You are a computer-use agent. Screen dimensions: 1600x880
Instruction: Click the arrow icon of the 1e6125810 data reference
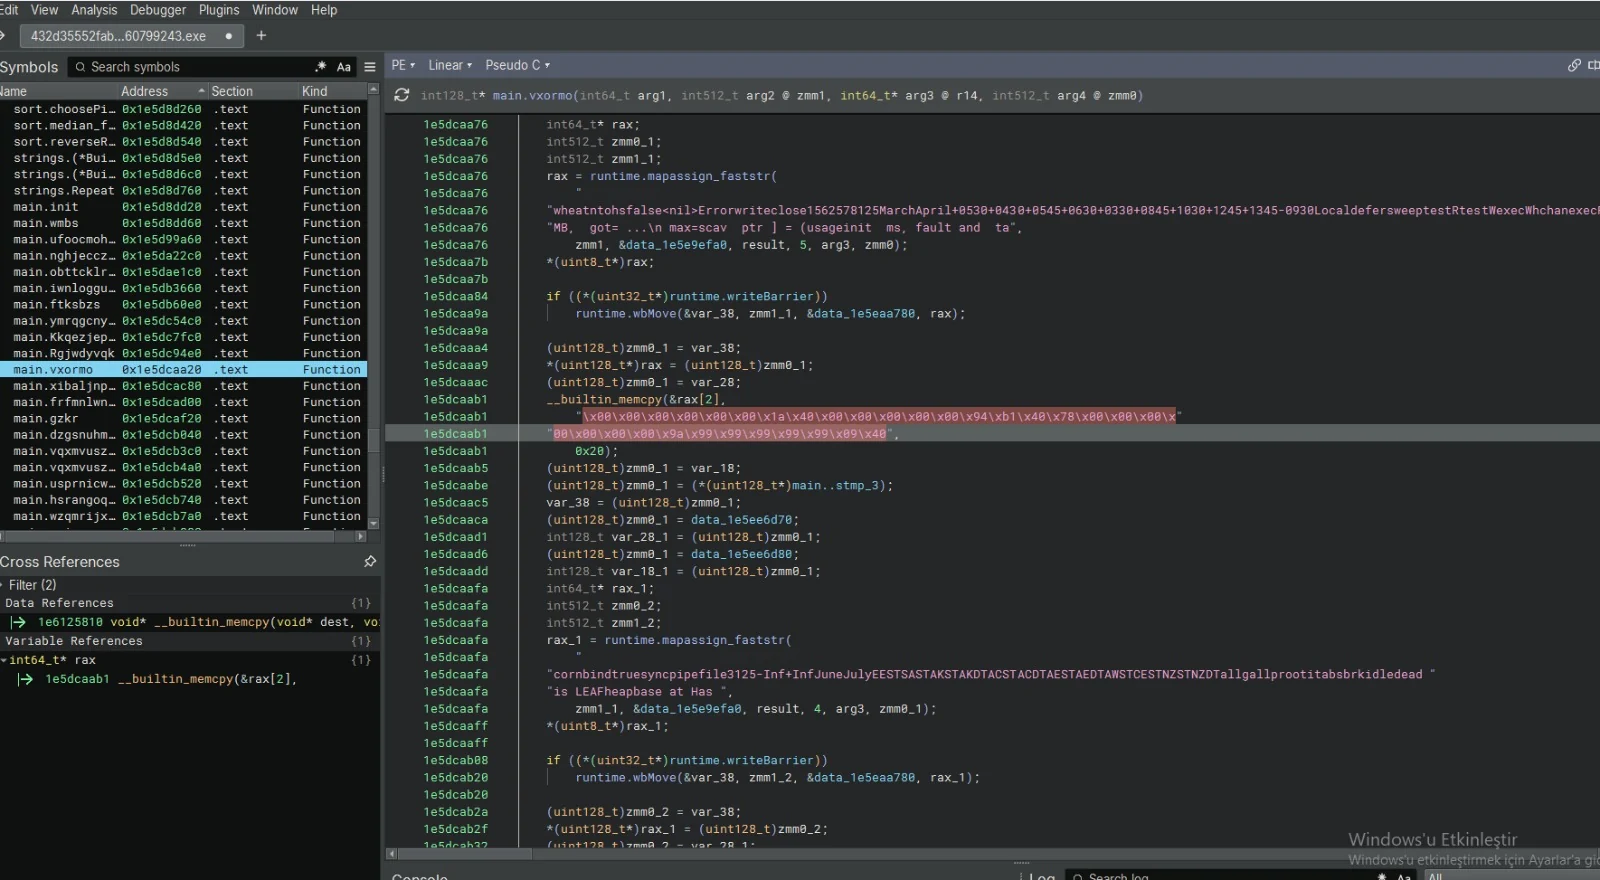coord(18,622)
